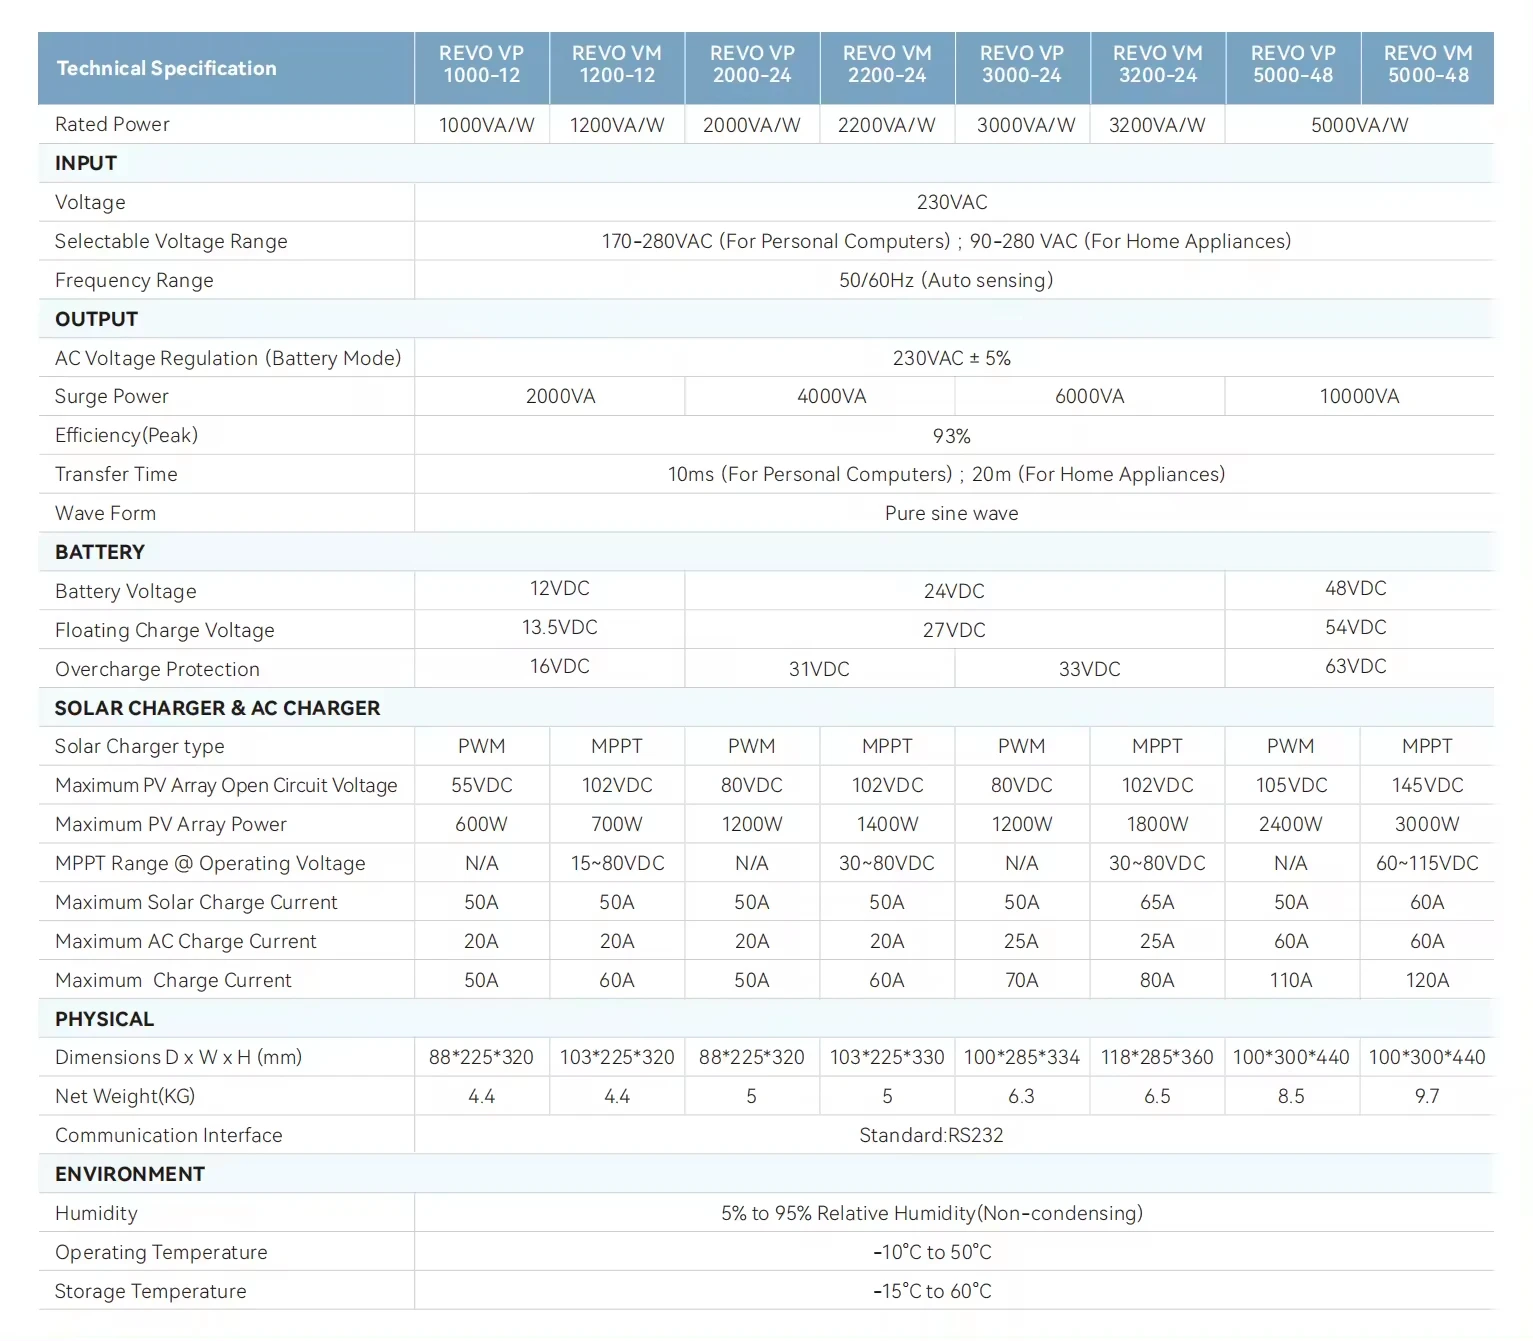1533x1341 pixels.
Task: Select the 48VDC battery voltage cell
Action: point(1356,588)
